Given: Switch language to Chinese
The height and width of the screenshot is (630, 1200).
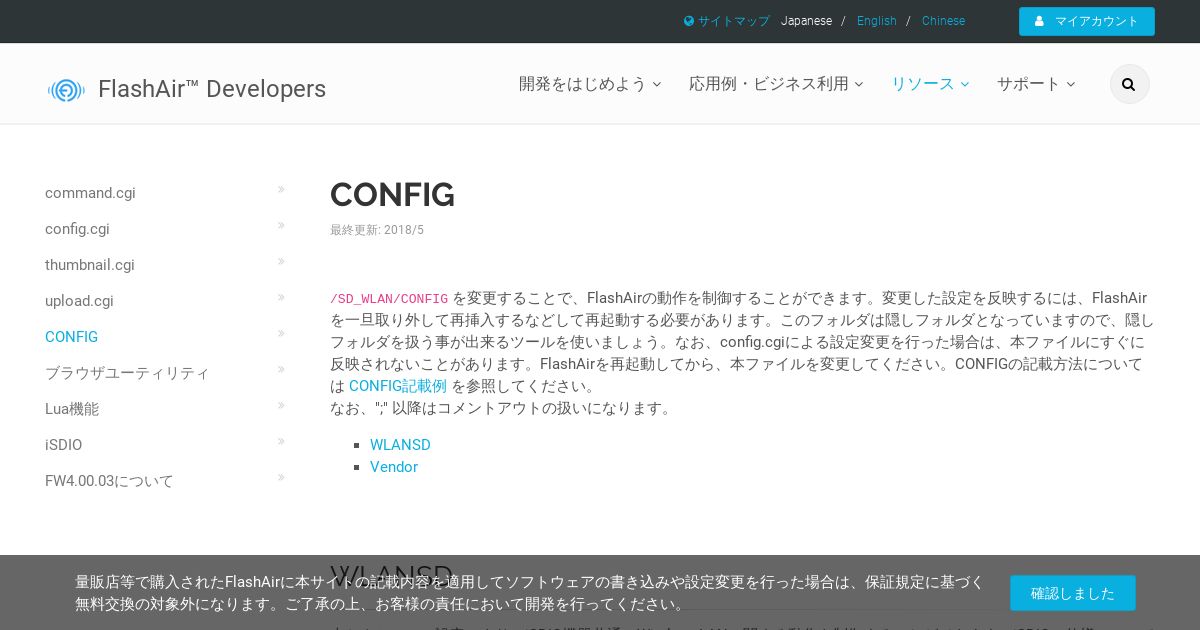Looking at the screenshot, I should pos(943,21).
